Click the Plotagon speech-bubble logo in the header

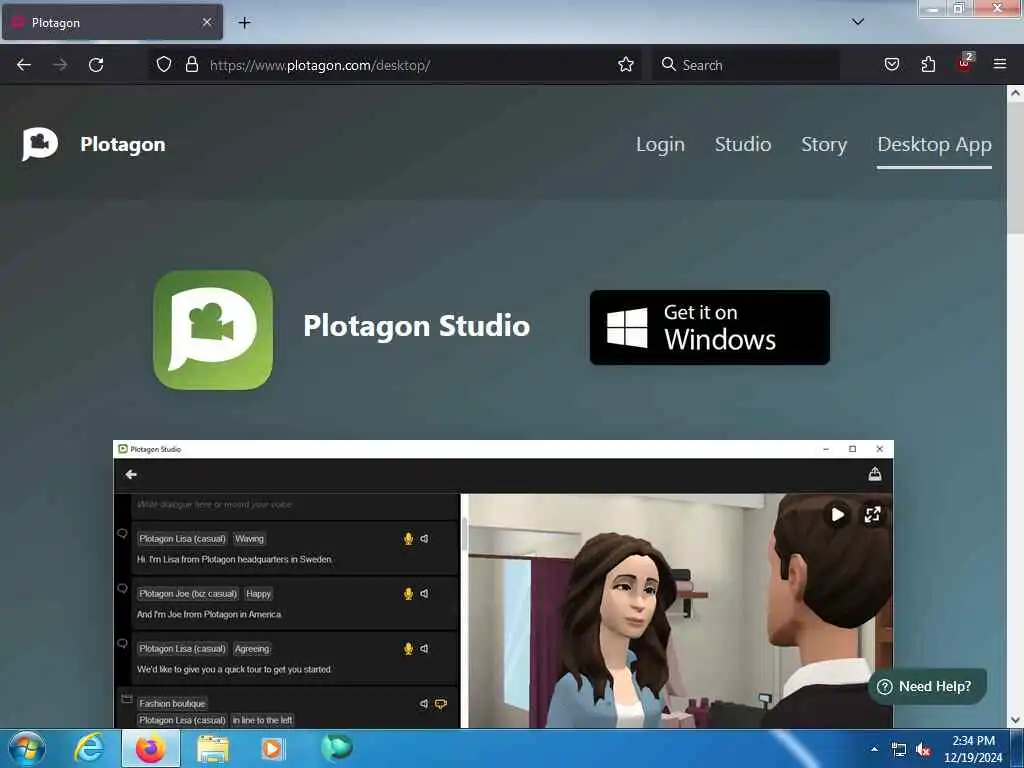pos(40,144)
